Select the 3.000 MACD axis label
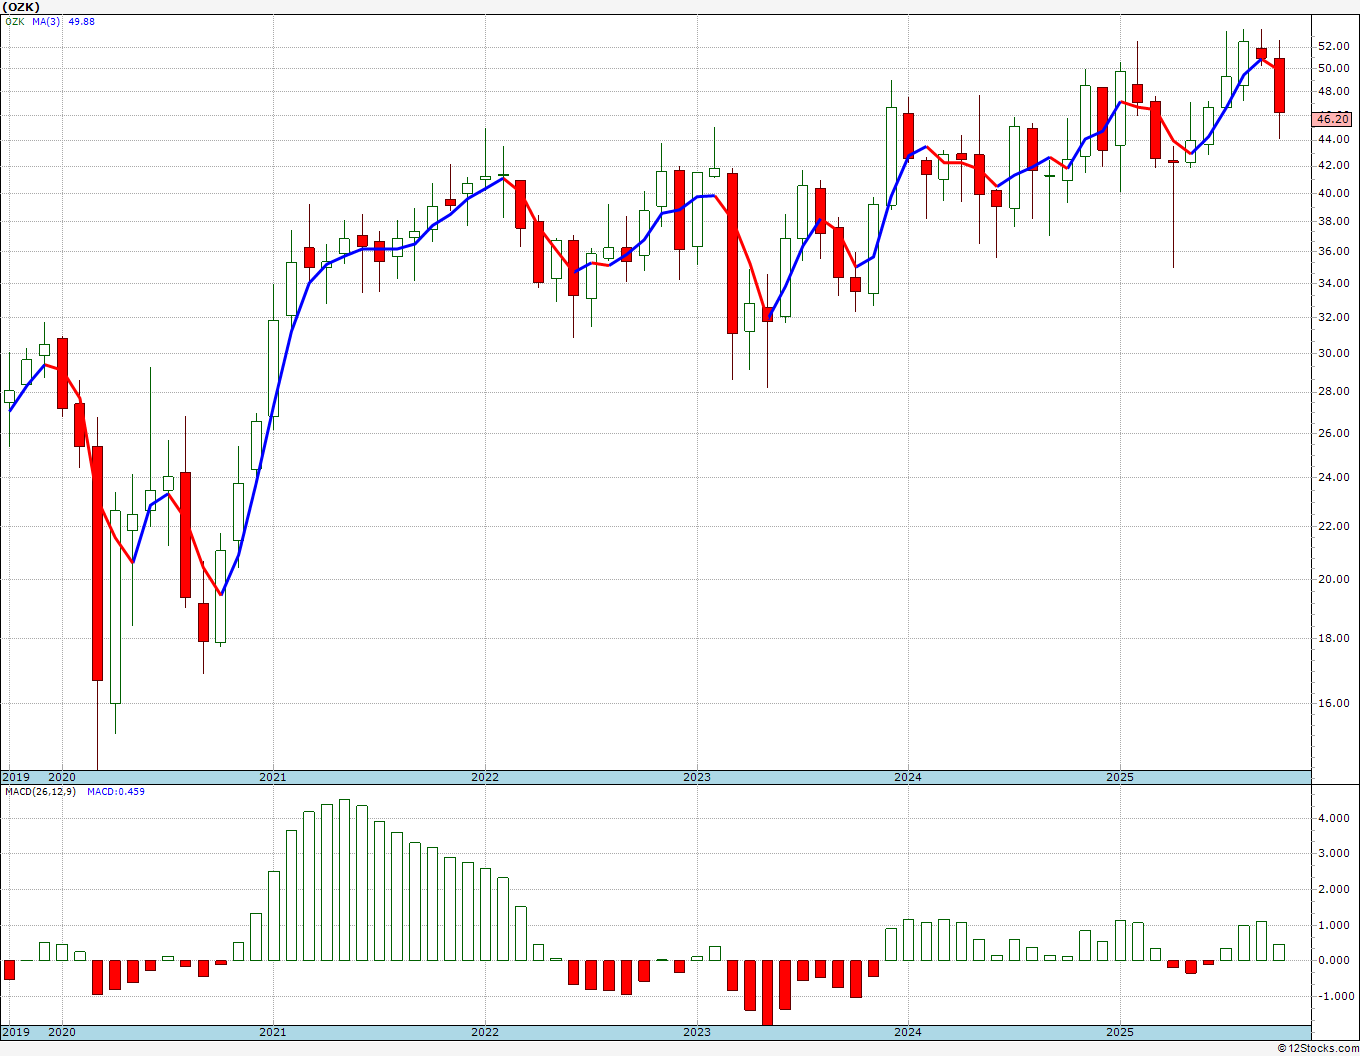Image resolution: width=1360 pixels, height=1056 pixels. tap(1332, 853)
